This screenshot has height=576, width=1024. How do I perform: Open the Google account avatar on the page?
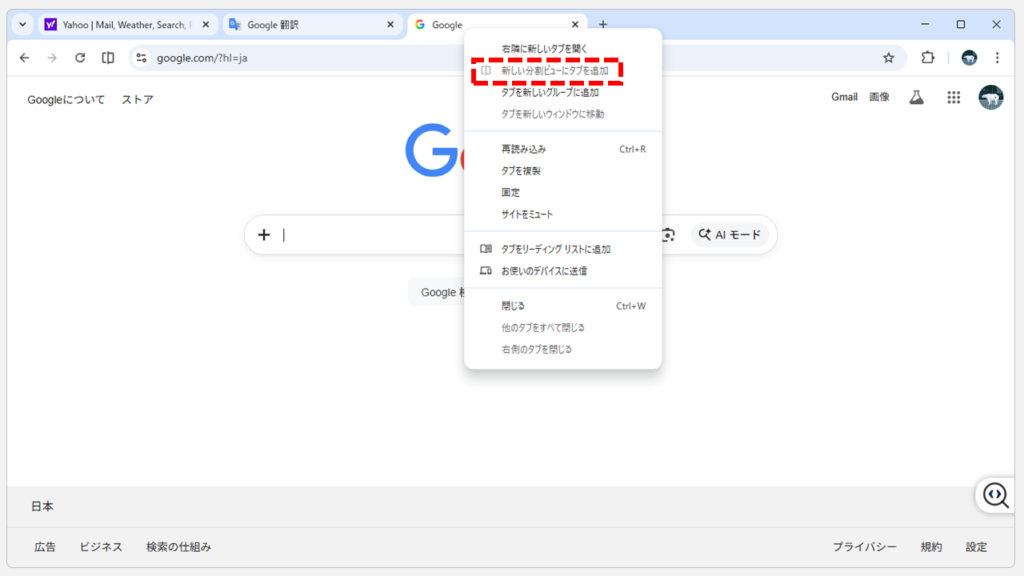click(990, 96)
